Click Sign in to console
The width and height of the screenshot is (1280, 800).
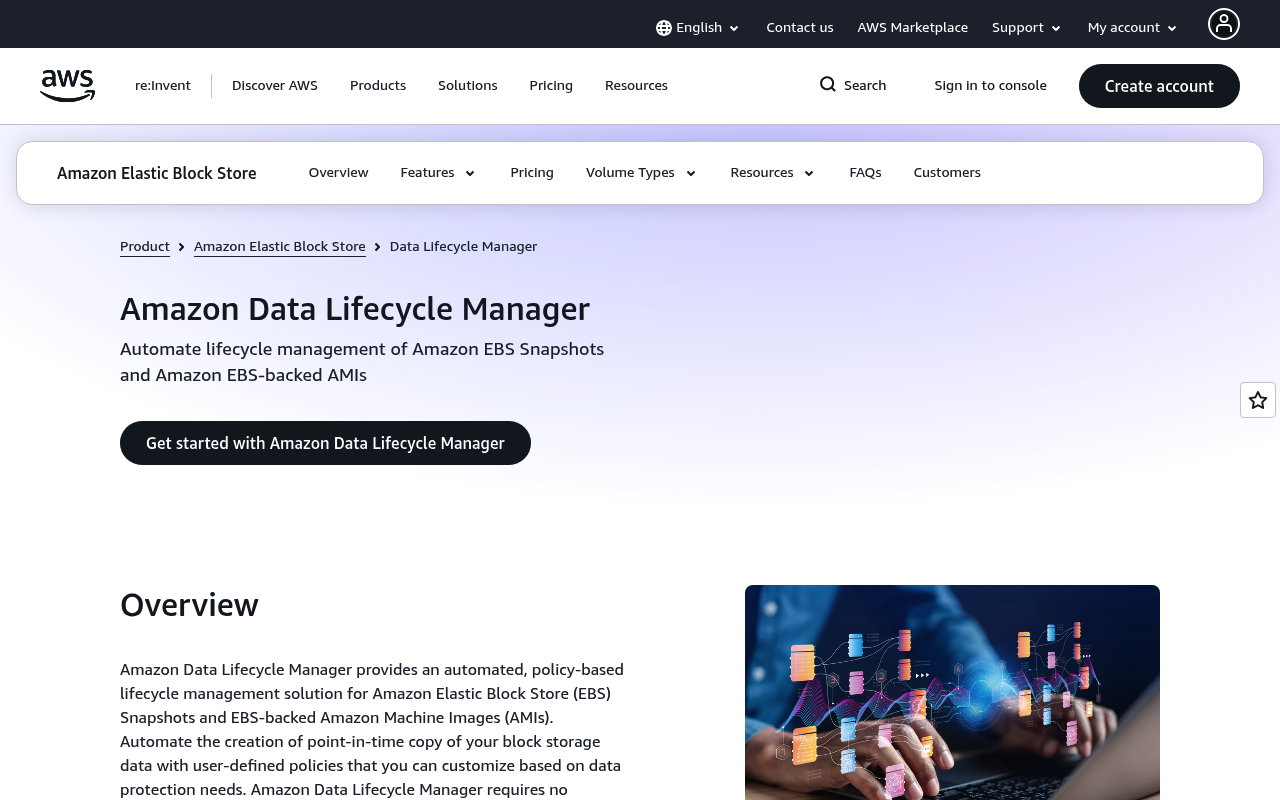tap(991, 86)
